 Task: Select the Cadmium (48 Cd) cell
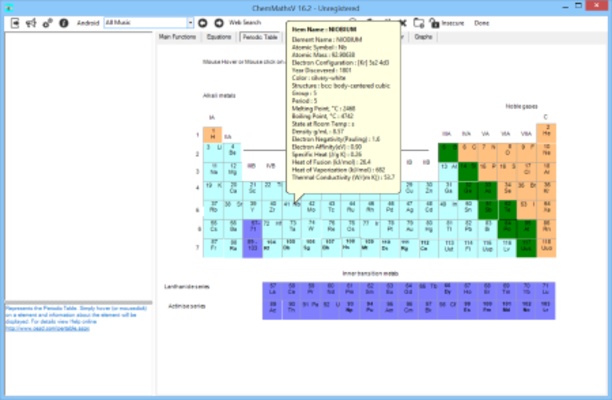pos(429,210)
